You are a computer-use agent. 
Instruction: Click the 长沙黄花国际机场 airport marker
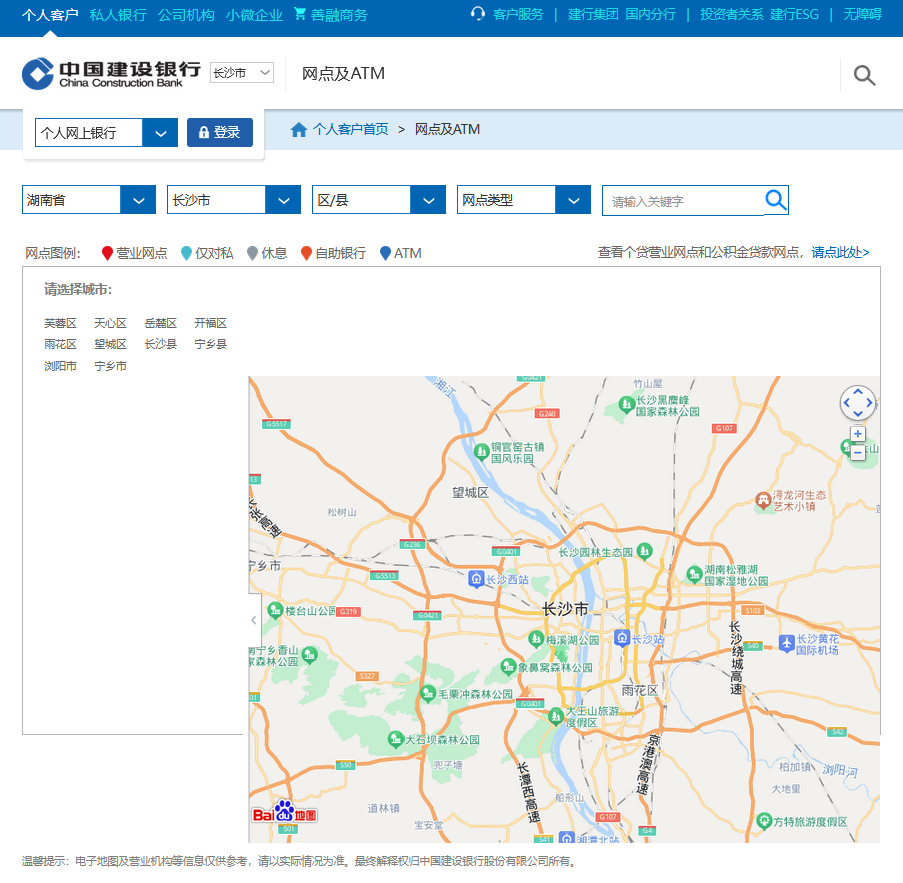[787, 643]
